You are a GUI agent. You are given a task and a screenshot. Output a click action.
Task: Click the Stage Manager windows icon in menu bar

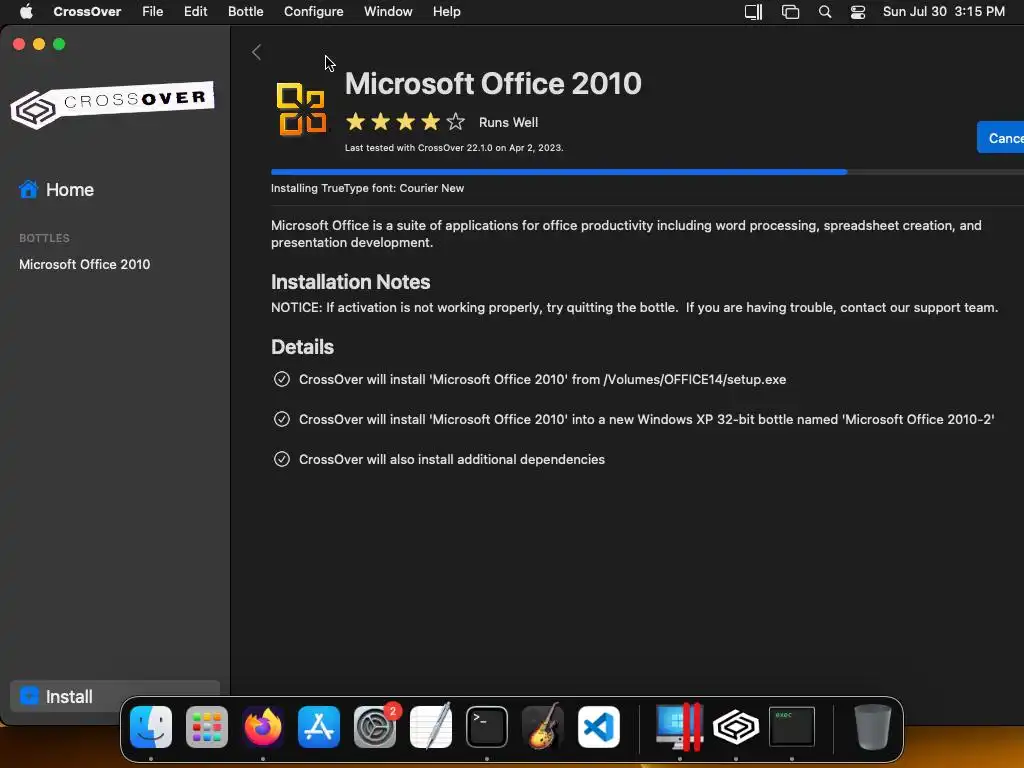coord(790,12)
